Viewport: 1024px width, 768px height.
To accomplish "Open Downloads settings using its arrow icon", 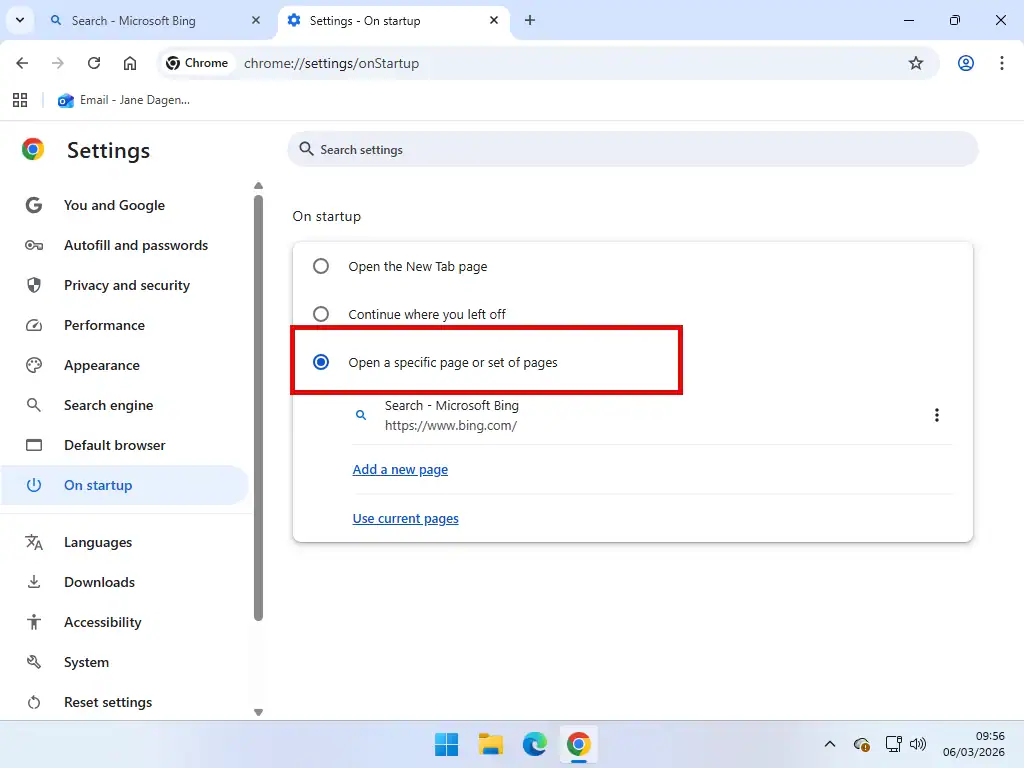I will [34, 582].
